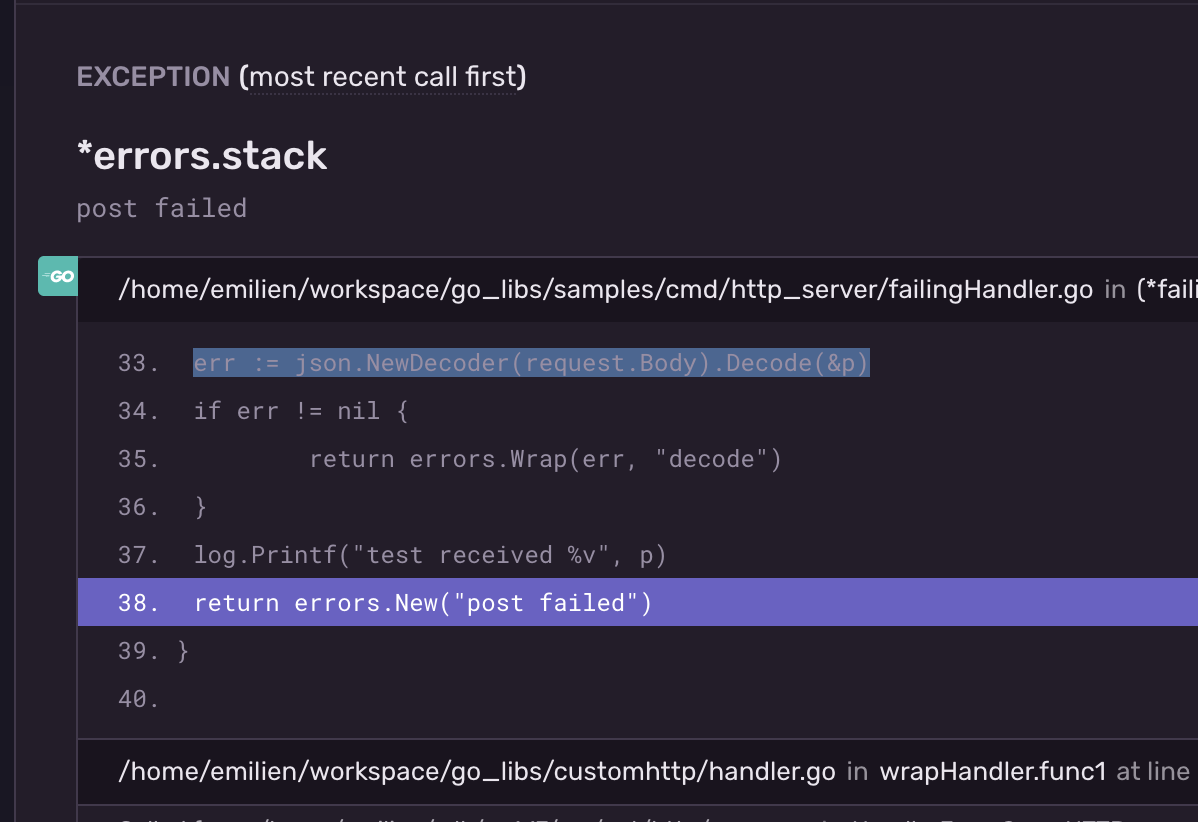This screenshot has width=1198, height=822.
Task: Click the Go platform icon
Action: [58, 276]
